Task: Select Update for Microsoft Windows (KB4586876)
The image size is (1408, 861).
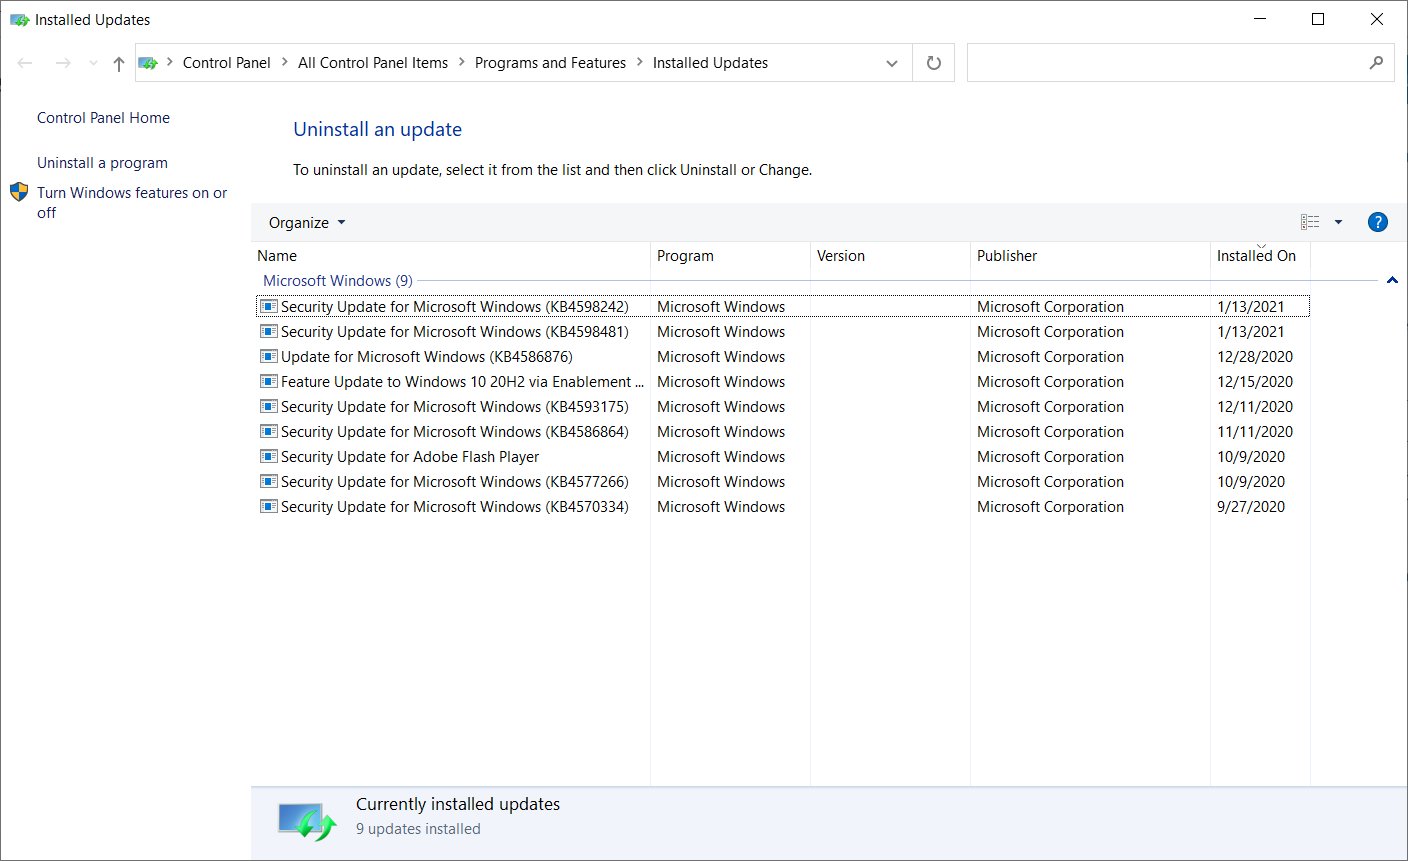Action: click(x=427, y=357)
